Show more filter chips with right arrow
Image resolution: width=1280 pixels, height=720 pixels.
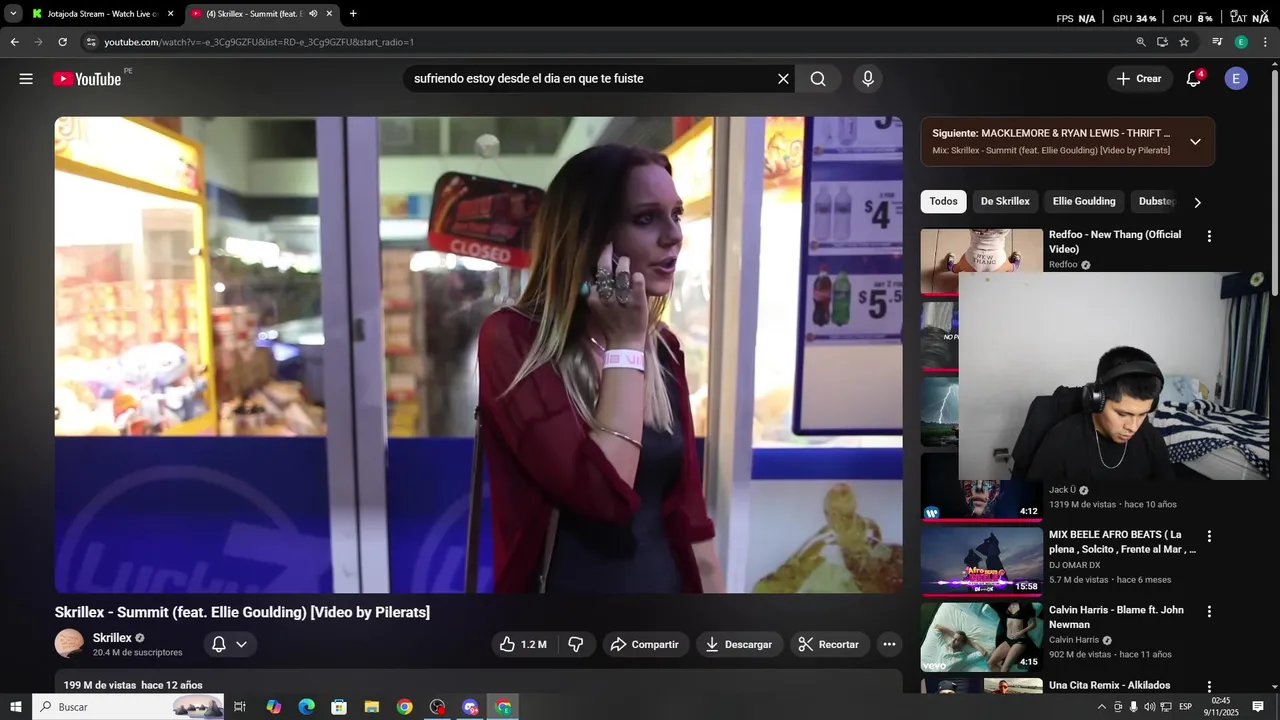click(x=1197, y=202)
